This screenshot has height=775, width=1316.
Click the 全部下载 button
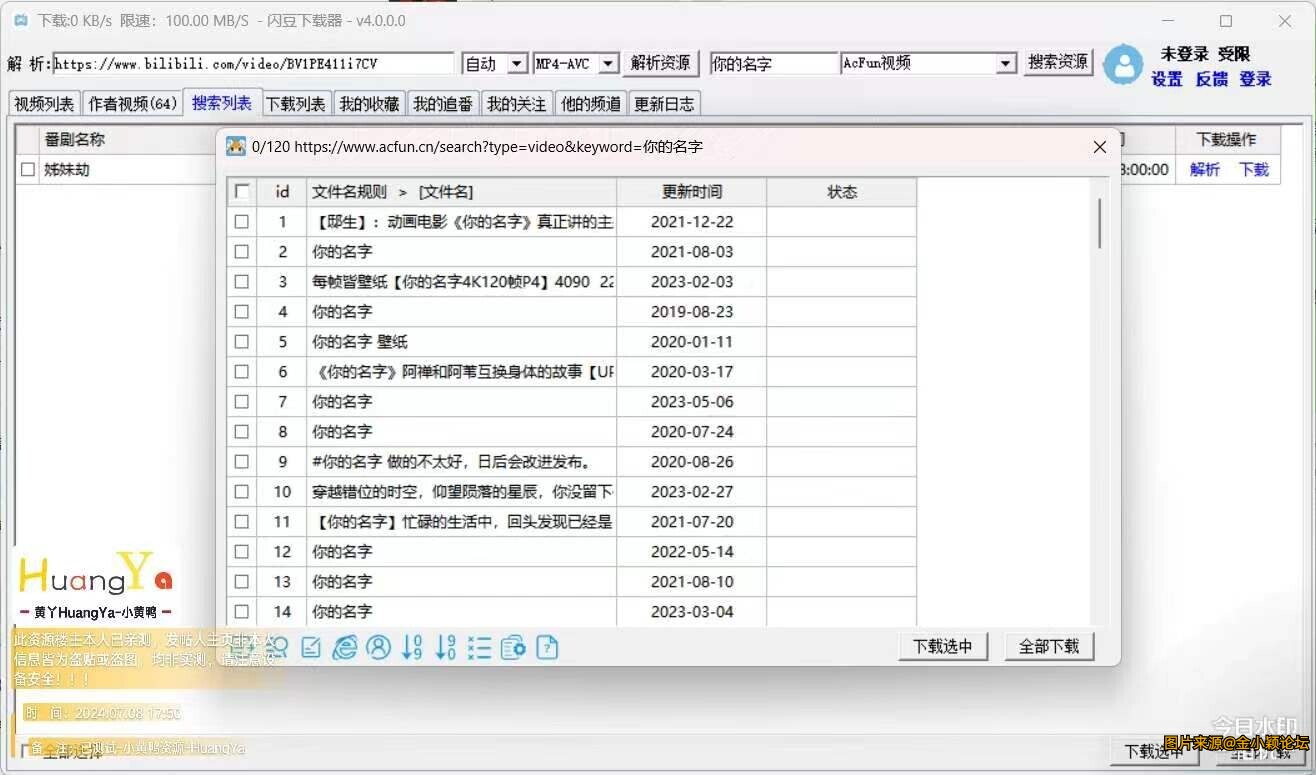[1049, 646]
